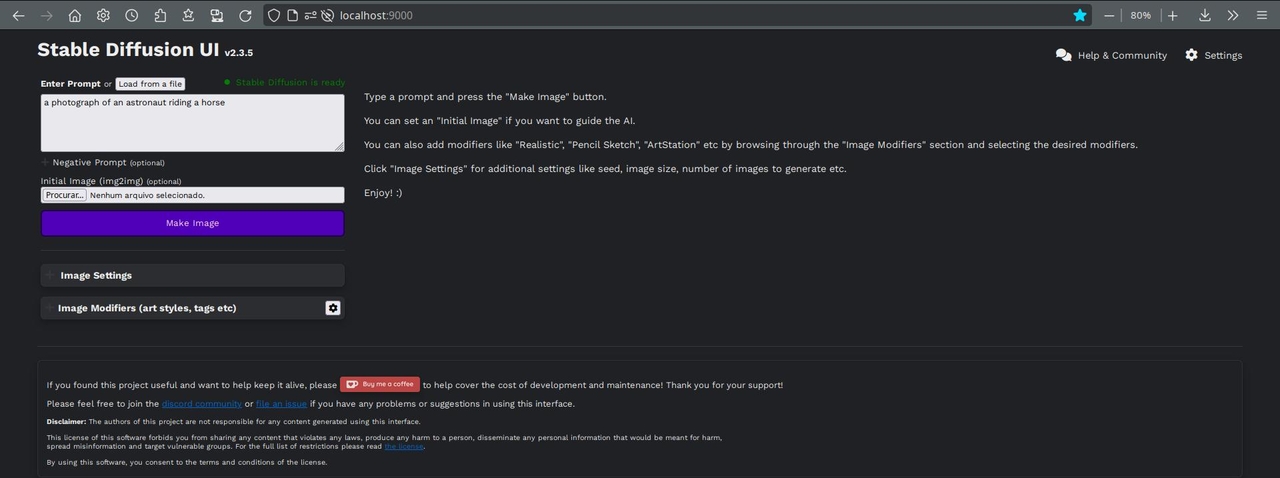Click the Help & Community chat icon

1063,55
